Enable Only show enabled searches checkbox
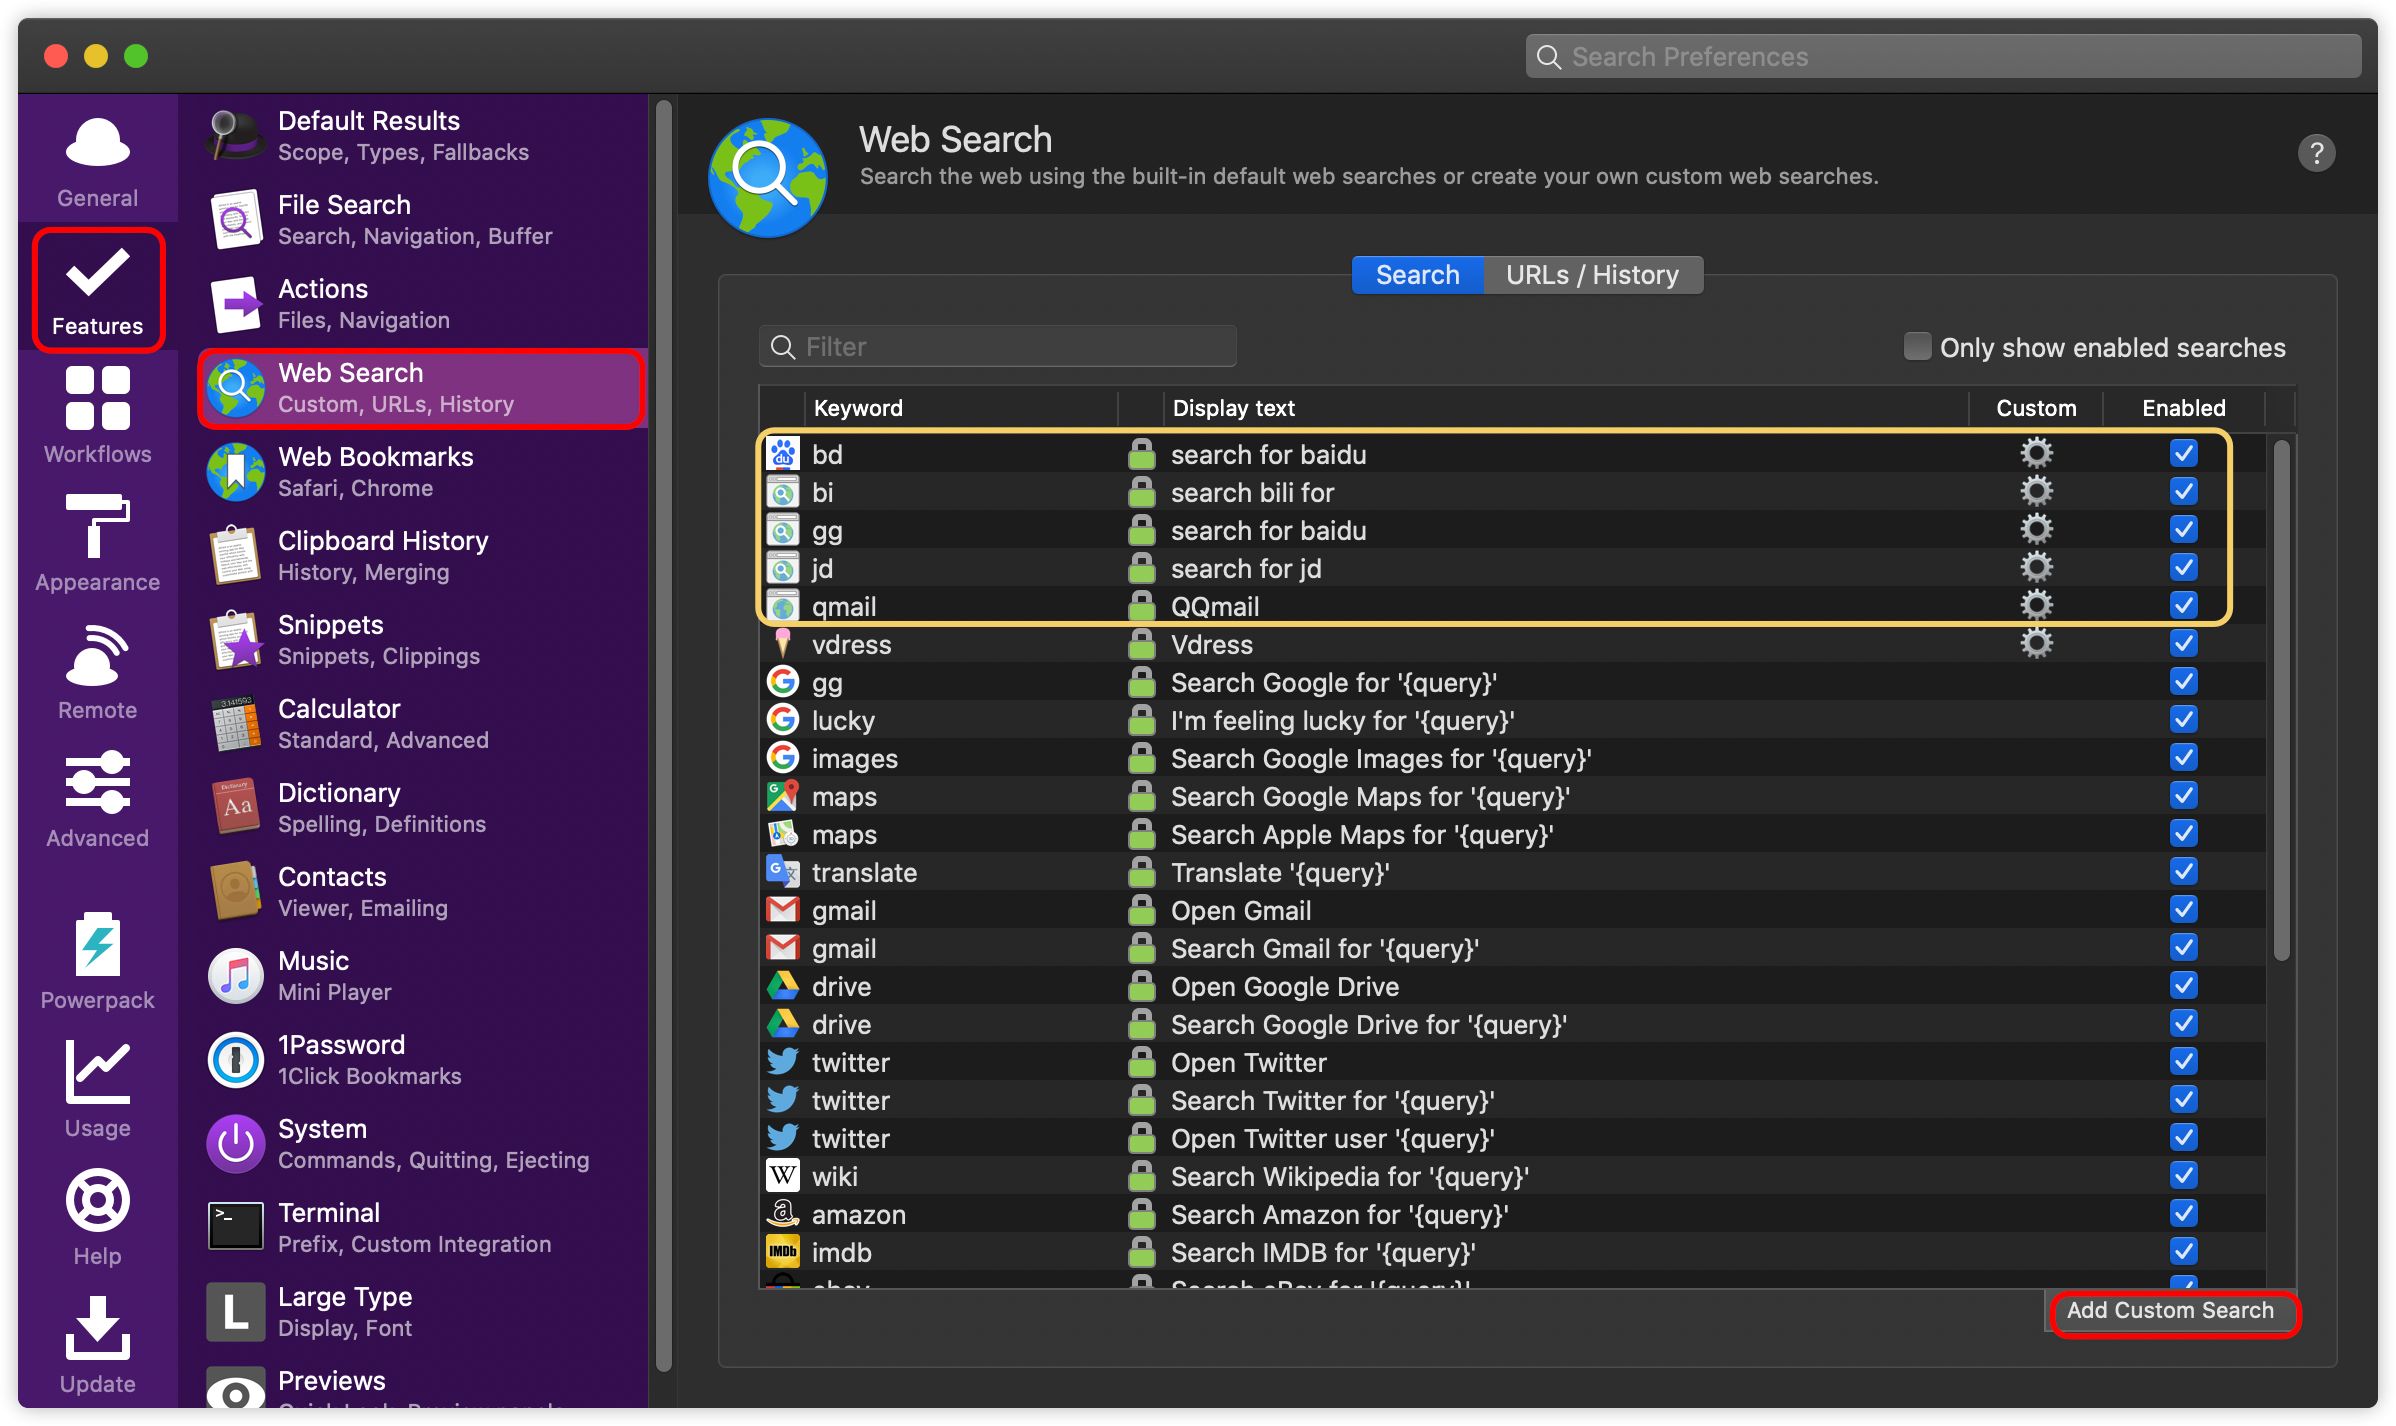The height and width of the screenshot is (1426, 2396). coord(1916,347)
